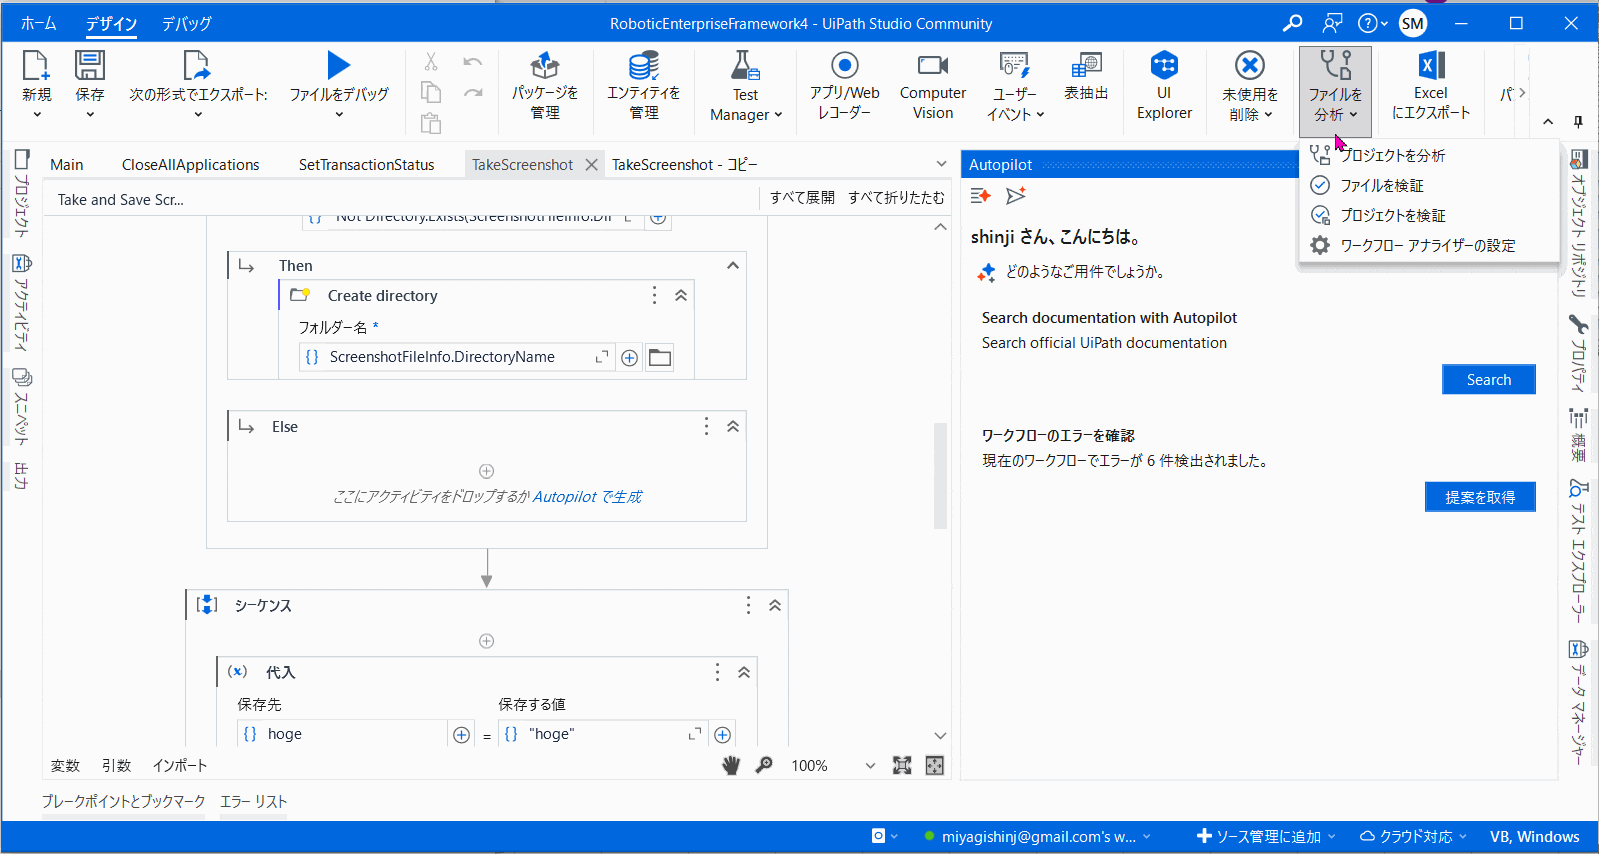
Task: Open plus menu next to hoge target field
Action: tap(461, 735)
